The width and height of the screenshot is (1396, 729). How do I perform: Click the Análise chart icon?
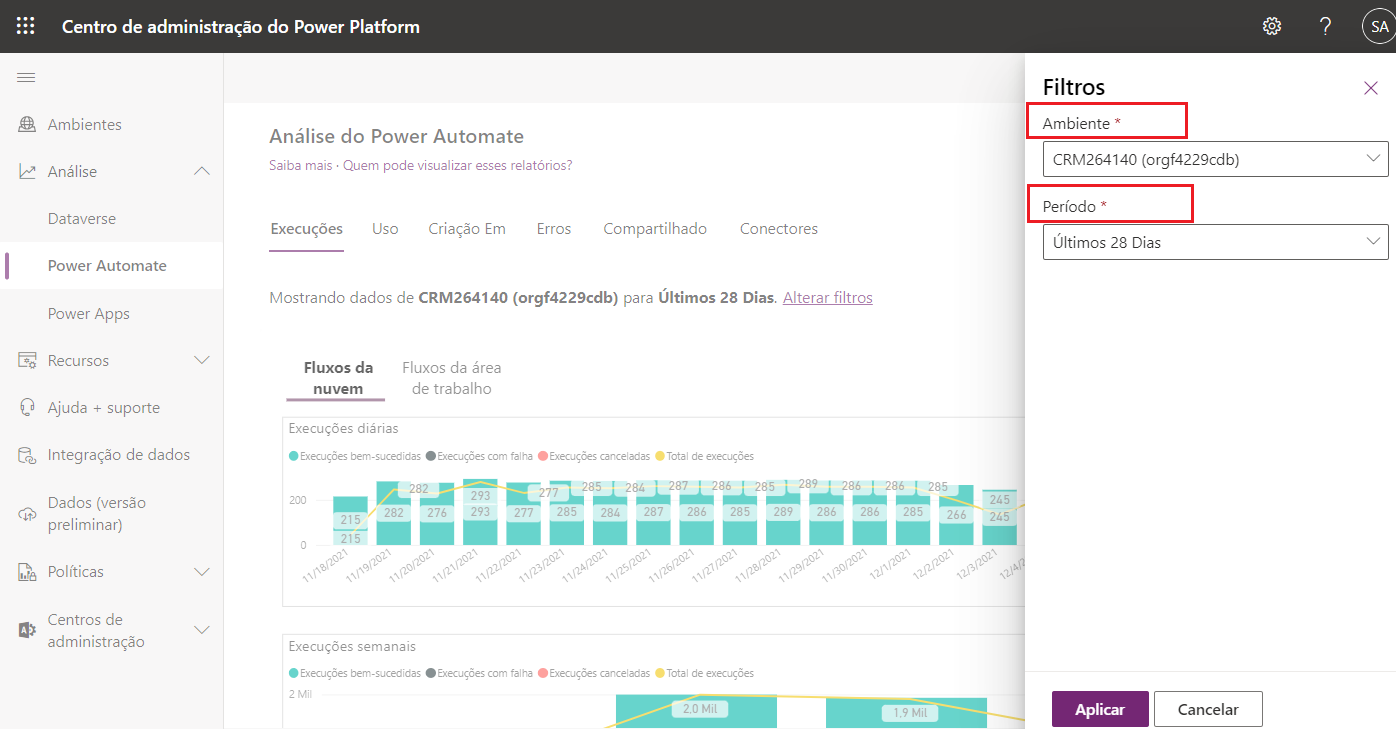(27, 172)
